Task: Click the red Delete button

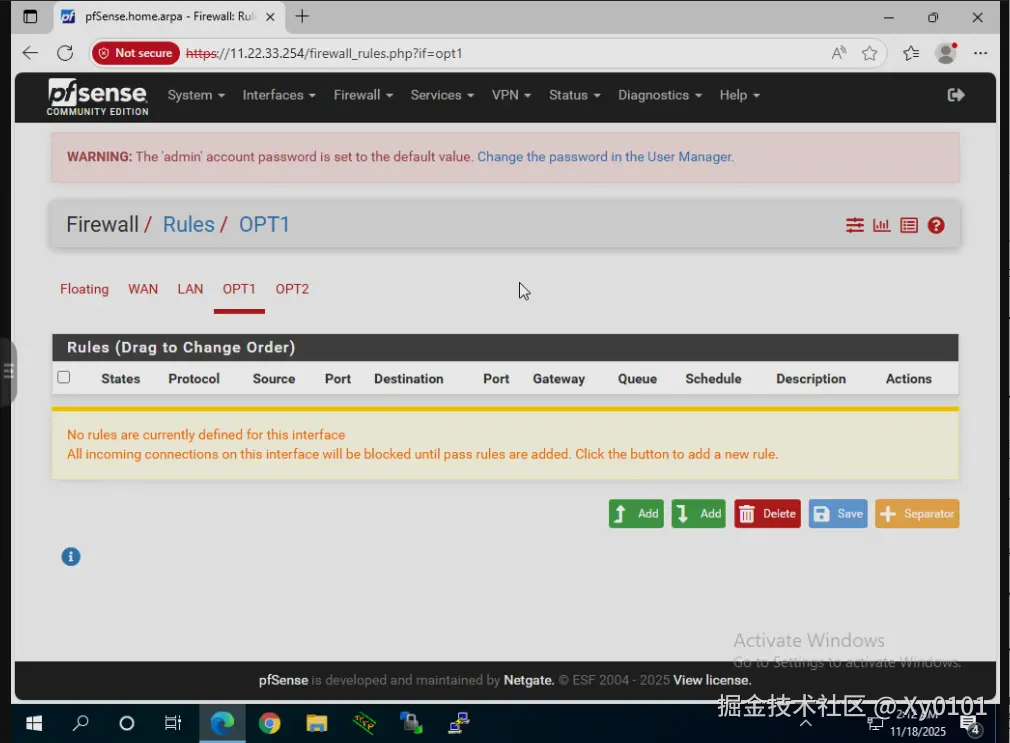Action: [x=767, y=514]
